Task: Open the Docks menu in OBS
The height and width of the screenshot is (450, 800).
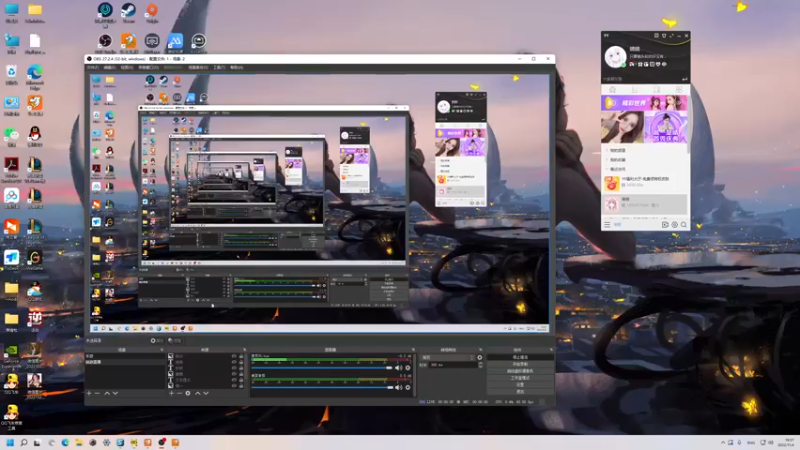Action: point(148,67)
